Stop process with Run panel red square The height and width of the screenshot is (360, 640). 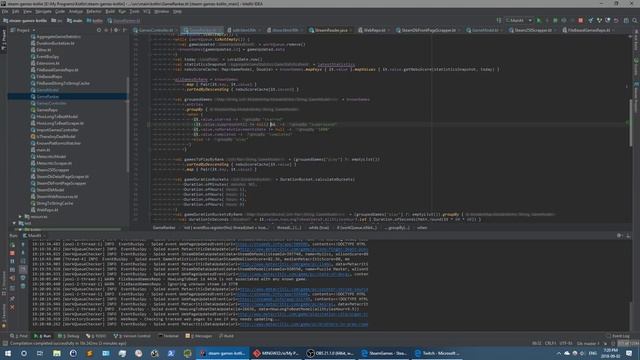pos(12,253)
